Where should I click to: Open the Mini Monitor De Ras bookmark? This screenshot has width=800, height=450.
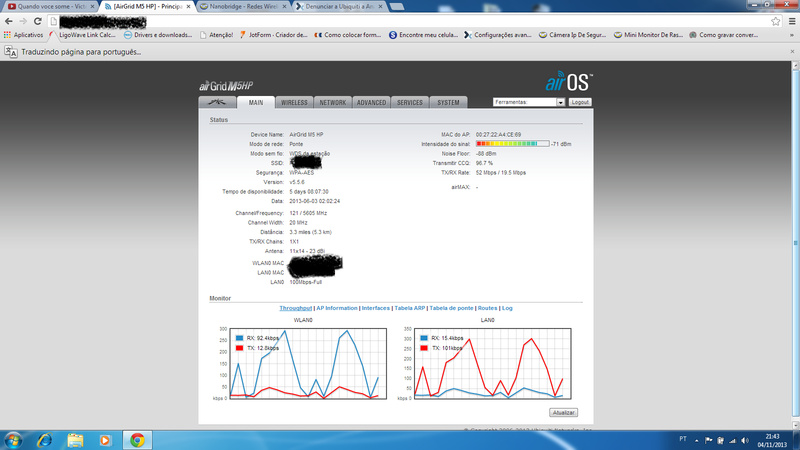pos(648,35)
